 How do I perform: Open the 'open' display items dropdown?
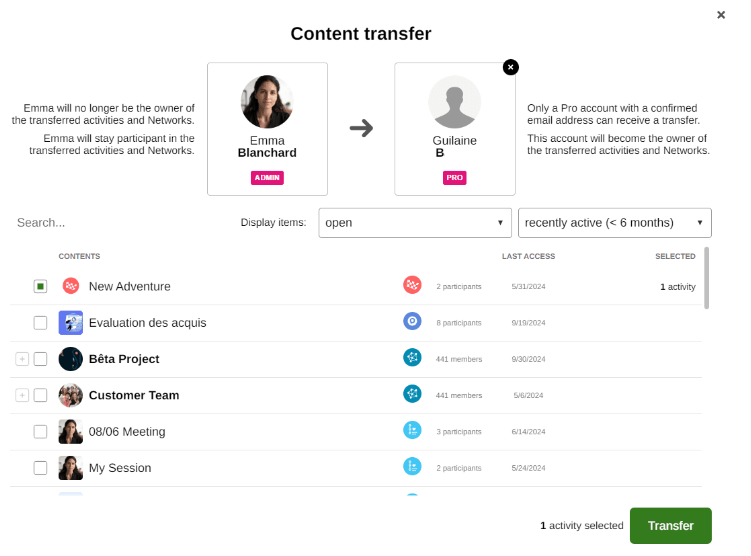tap(414, 223)
